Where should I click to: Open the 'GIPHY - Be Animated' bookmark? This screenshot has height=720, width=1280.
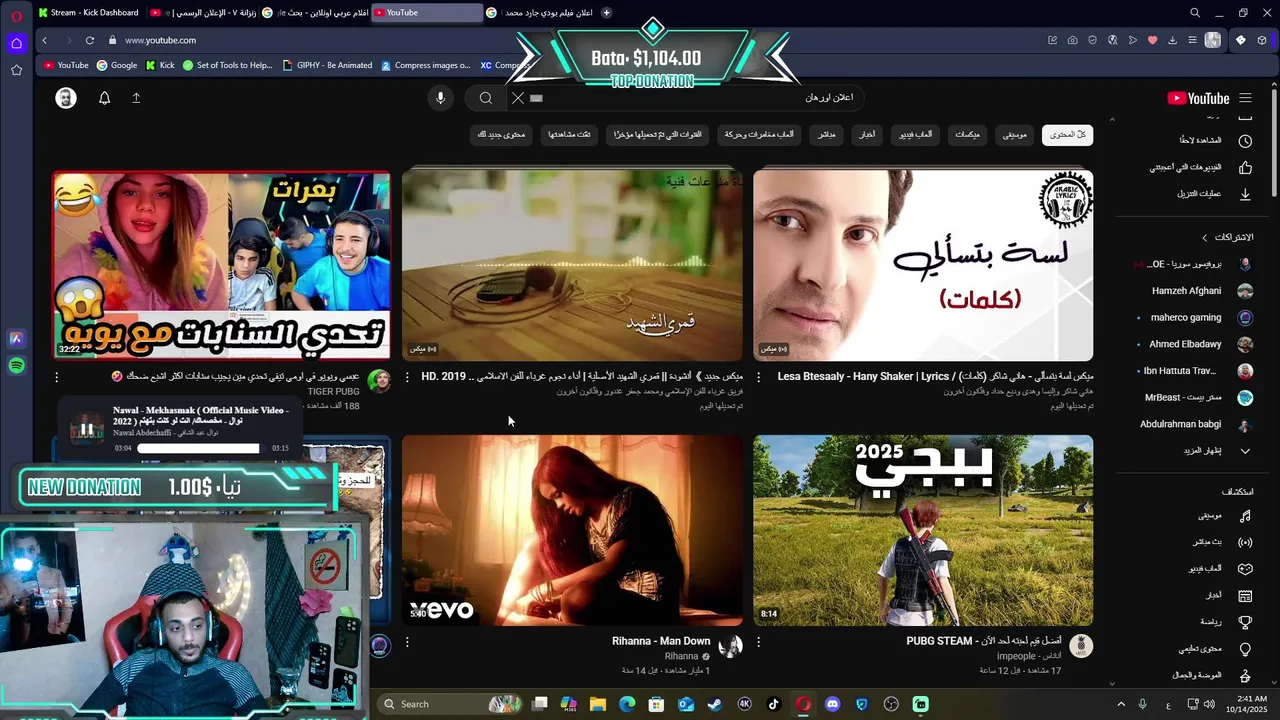click(x=327, y=65)
